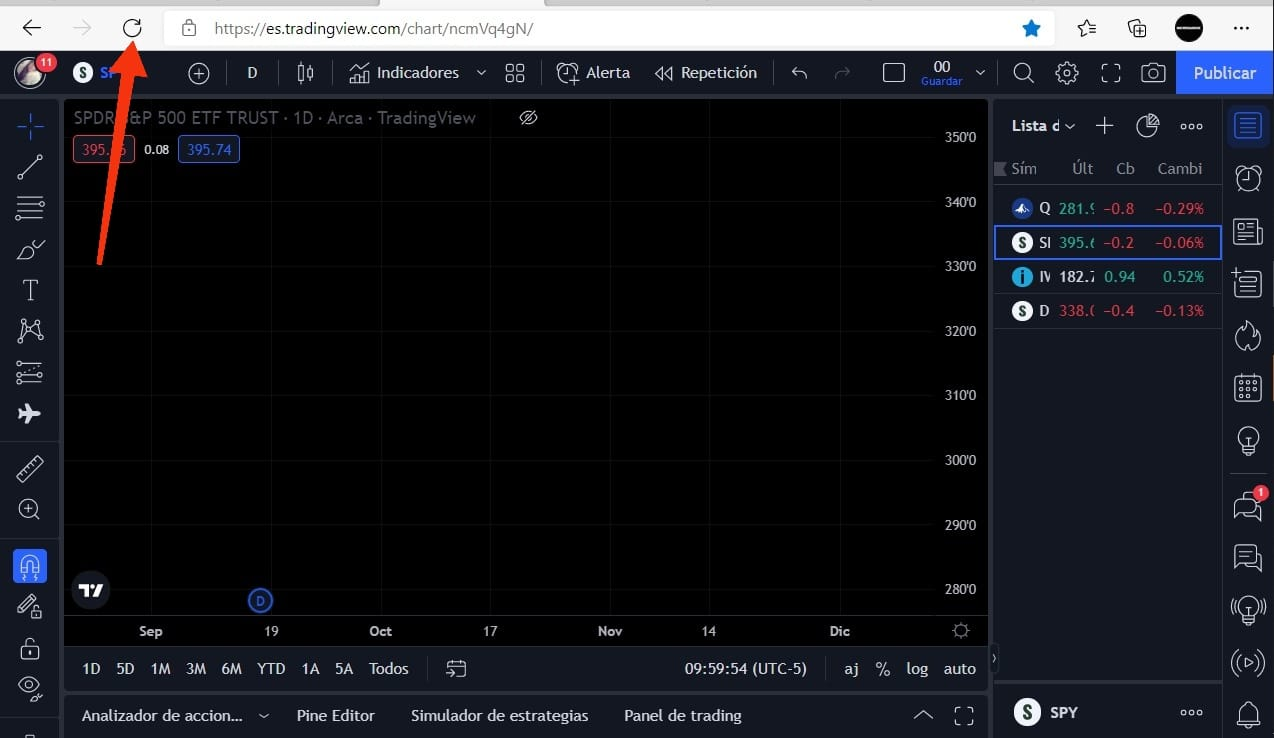Click the Publicar button
The width and height of the screenshot is (1274, 738).
(x=1224, y=73)
